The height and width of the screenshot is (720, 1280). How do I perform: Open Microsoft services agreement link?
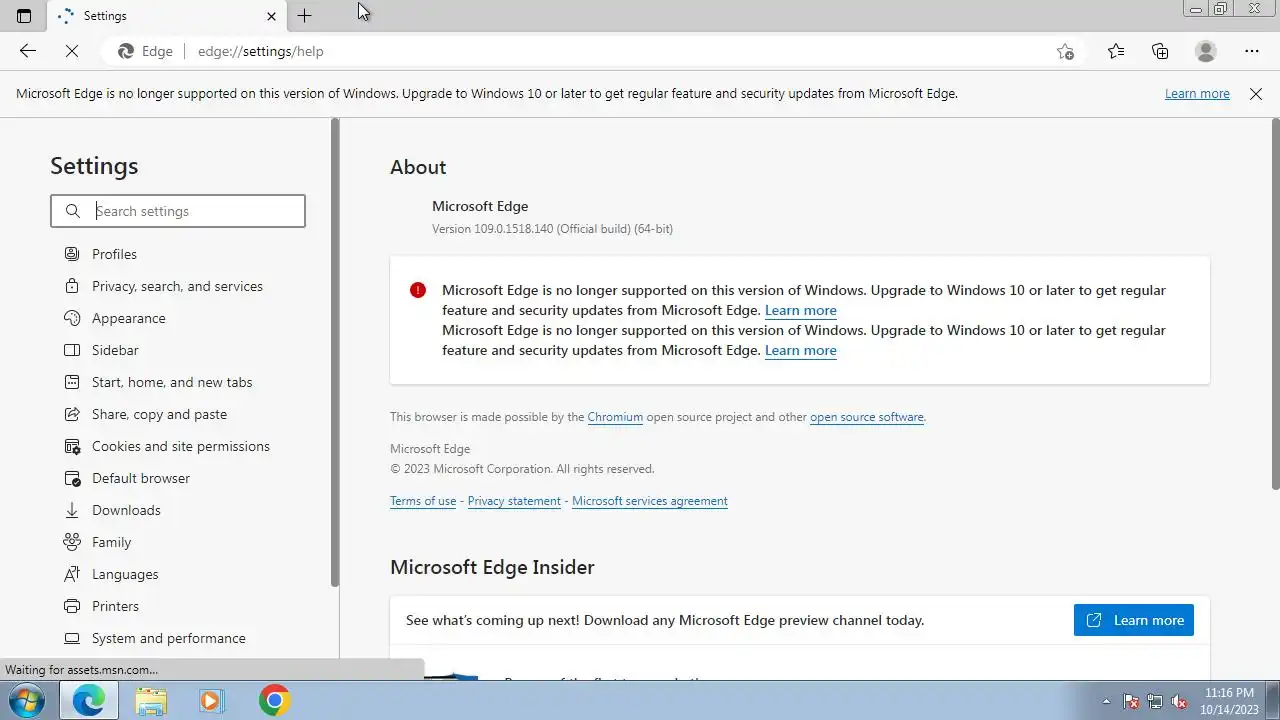(x=650, y=501)
